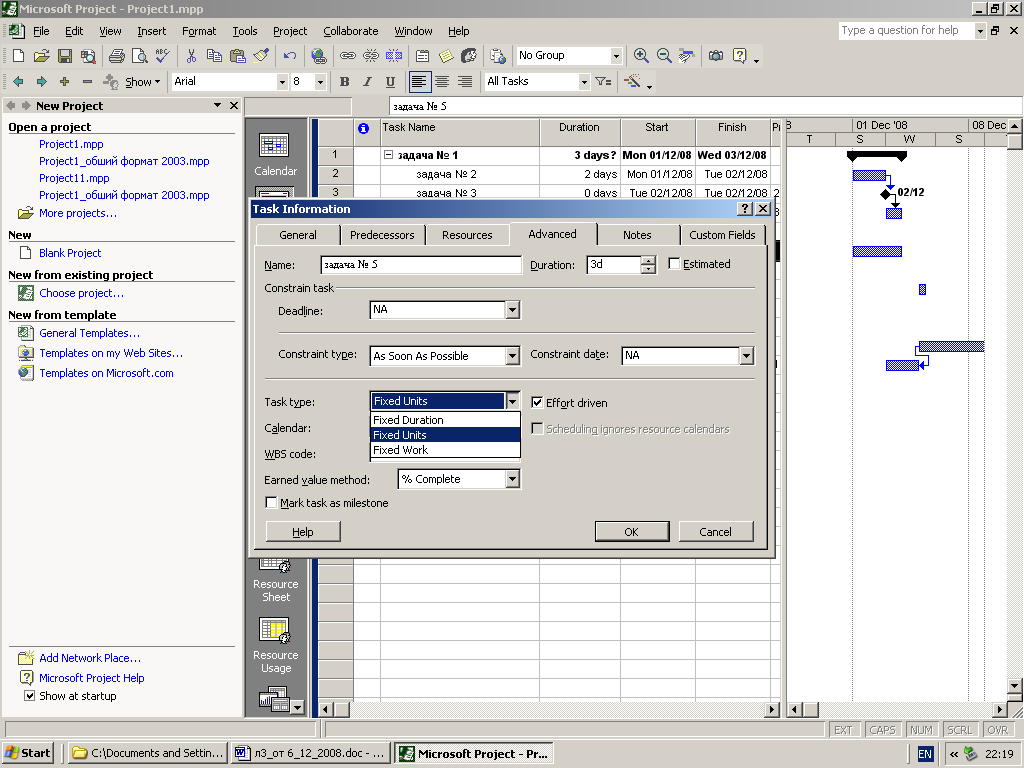
Task: Open the Collaborate menu
Action: [351, 31]
